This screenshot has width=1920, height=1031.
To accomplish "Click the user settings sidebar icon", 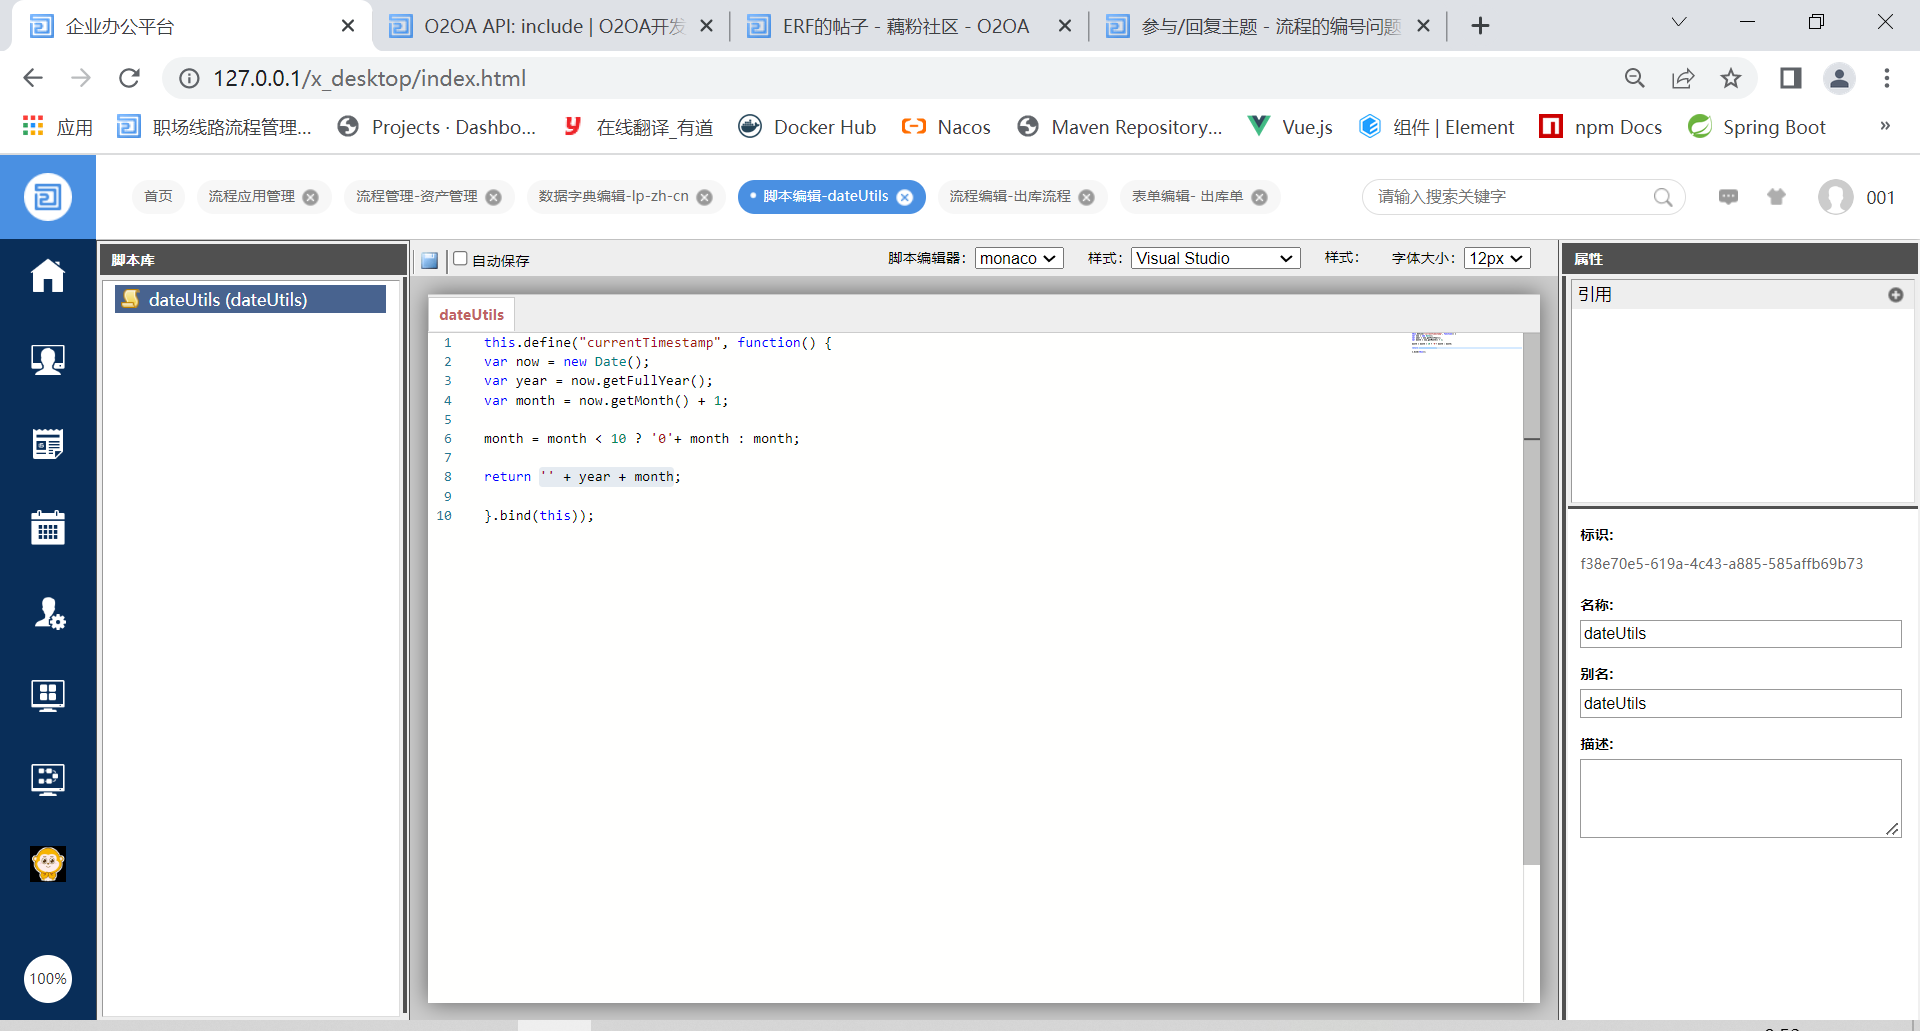I will pos(48,612).
